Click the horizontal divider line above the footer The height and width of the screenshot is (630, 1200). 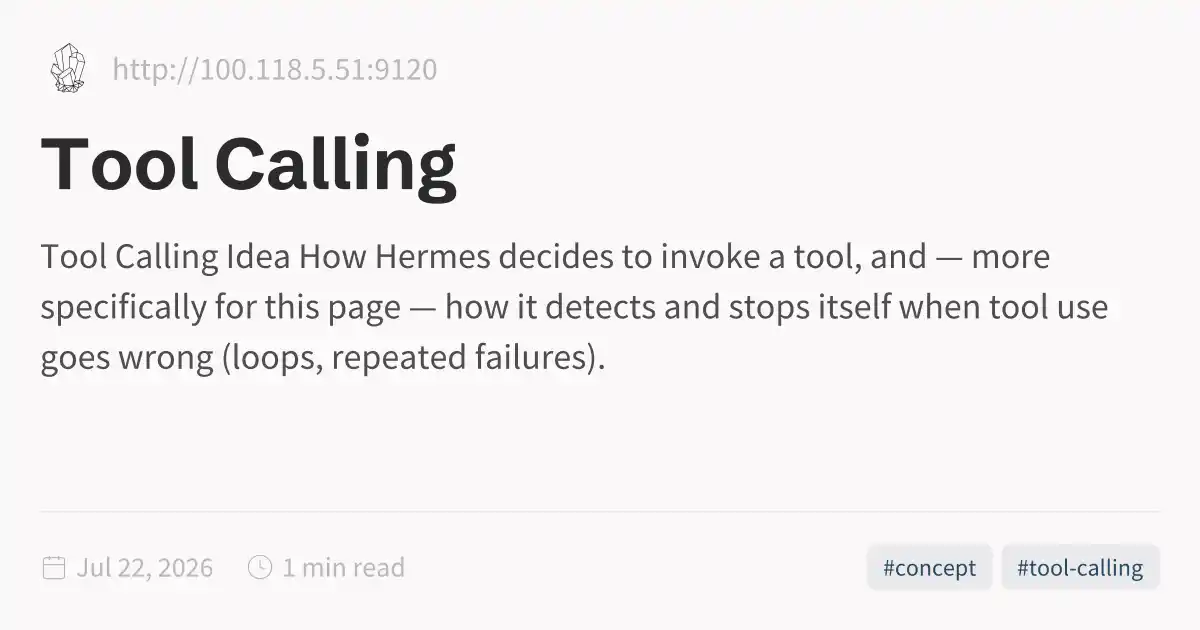tap(600, 512)
